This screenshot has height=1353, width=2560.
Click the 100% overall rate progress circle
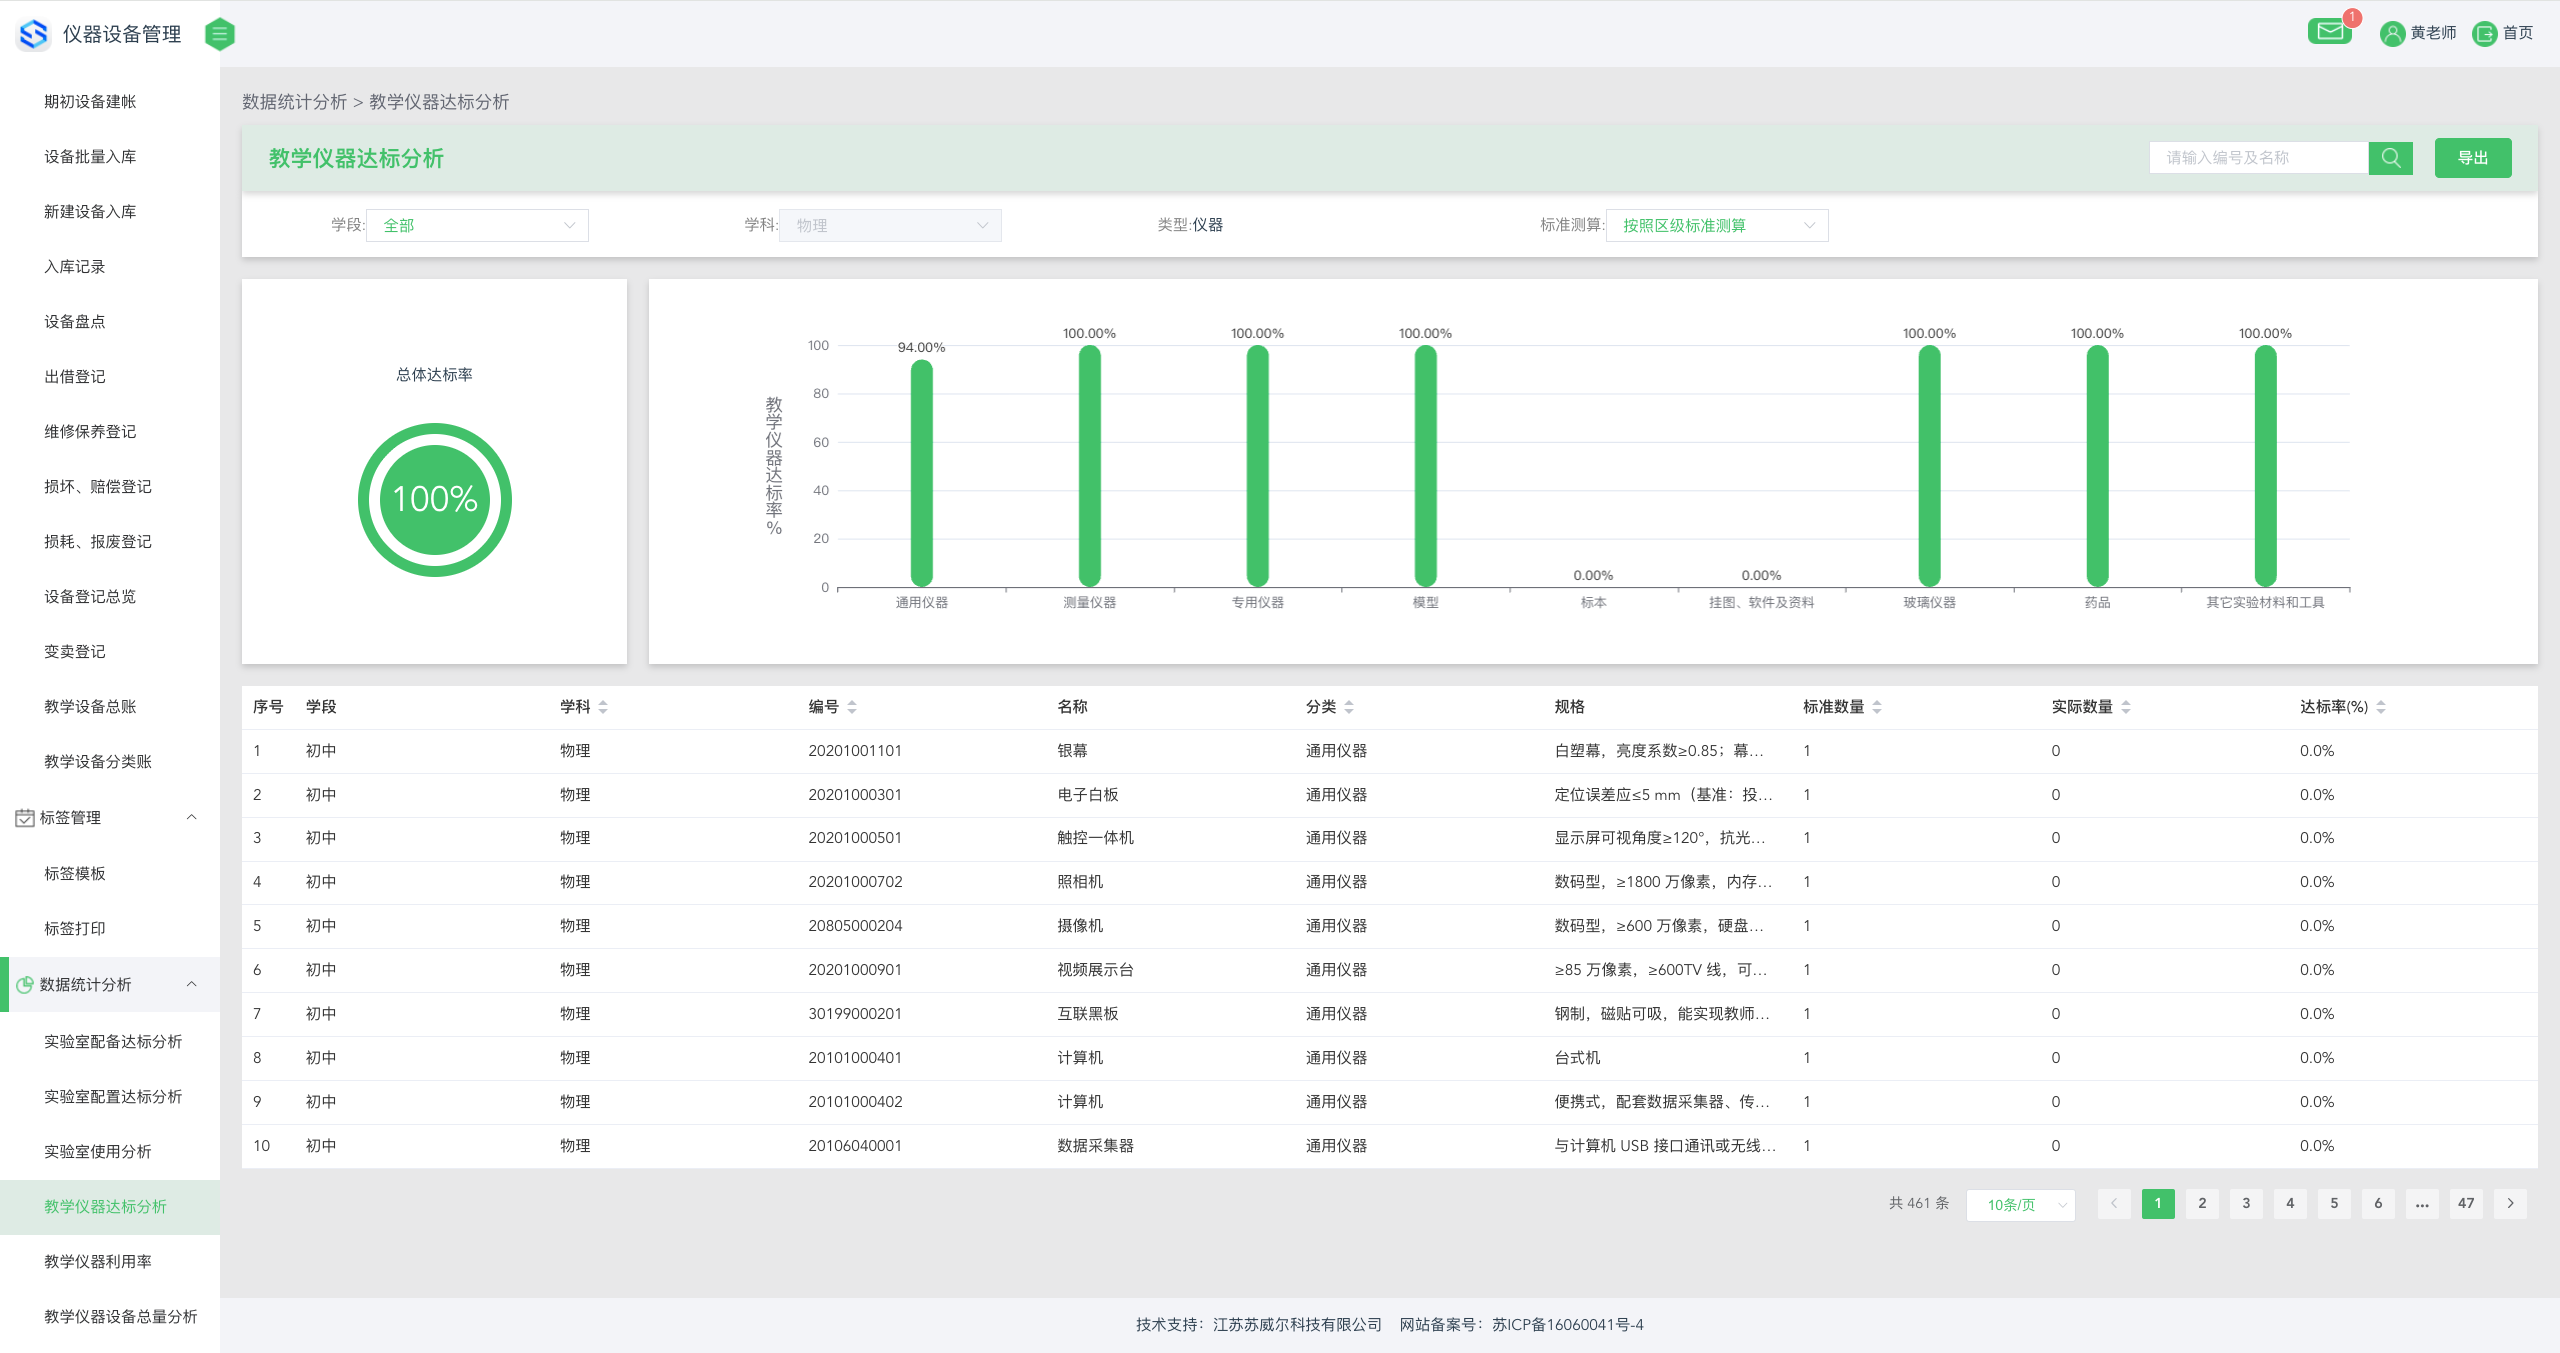pos(434,499)
